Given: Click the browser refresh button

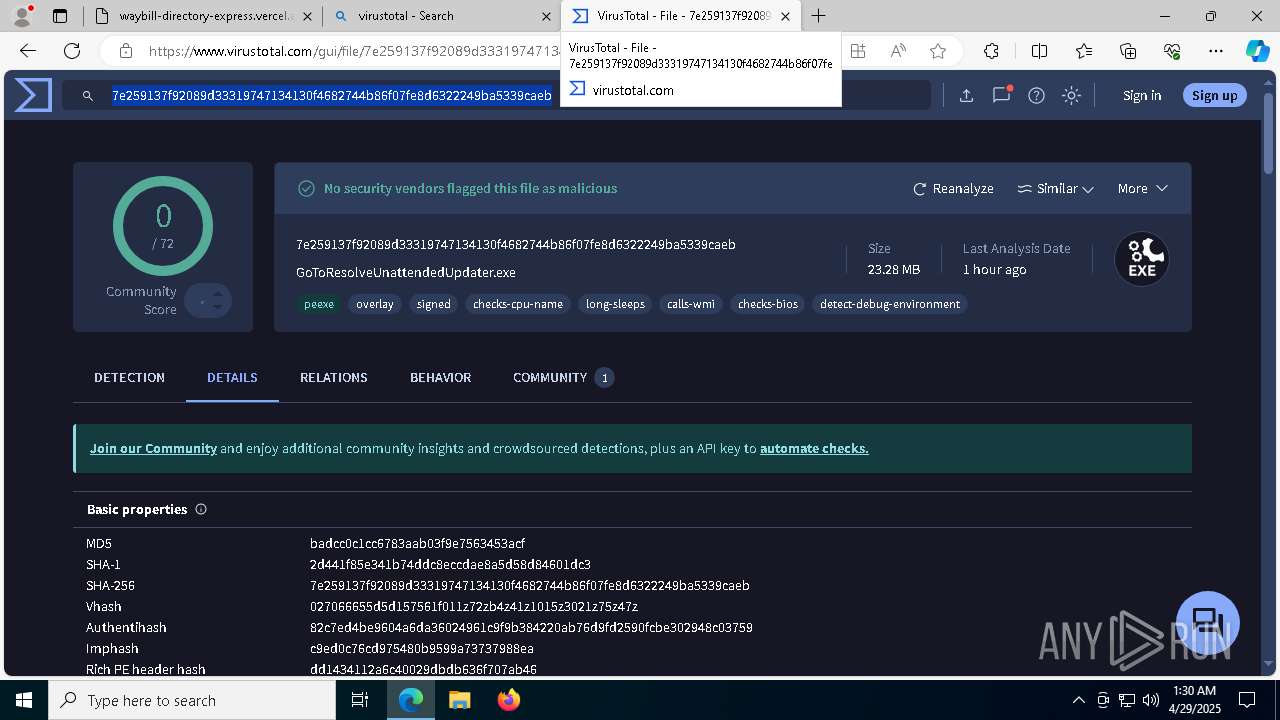Looking at the screenshot, I should coord(72,51).
